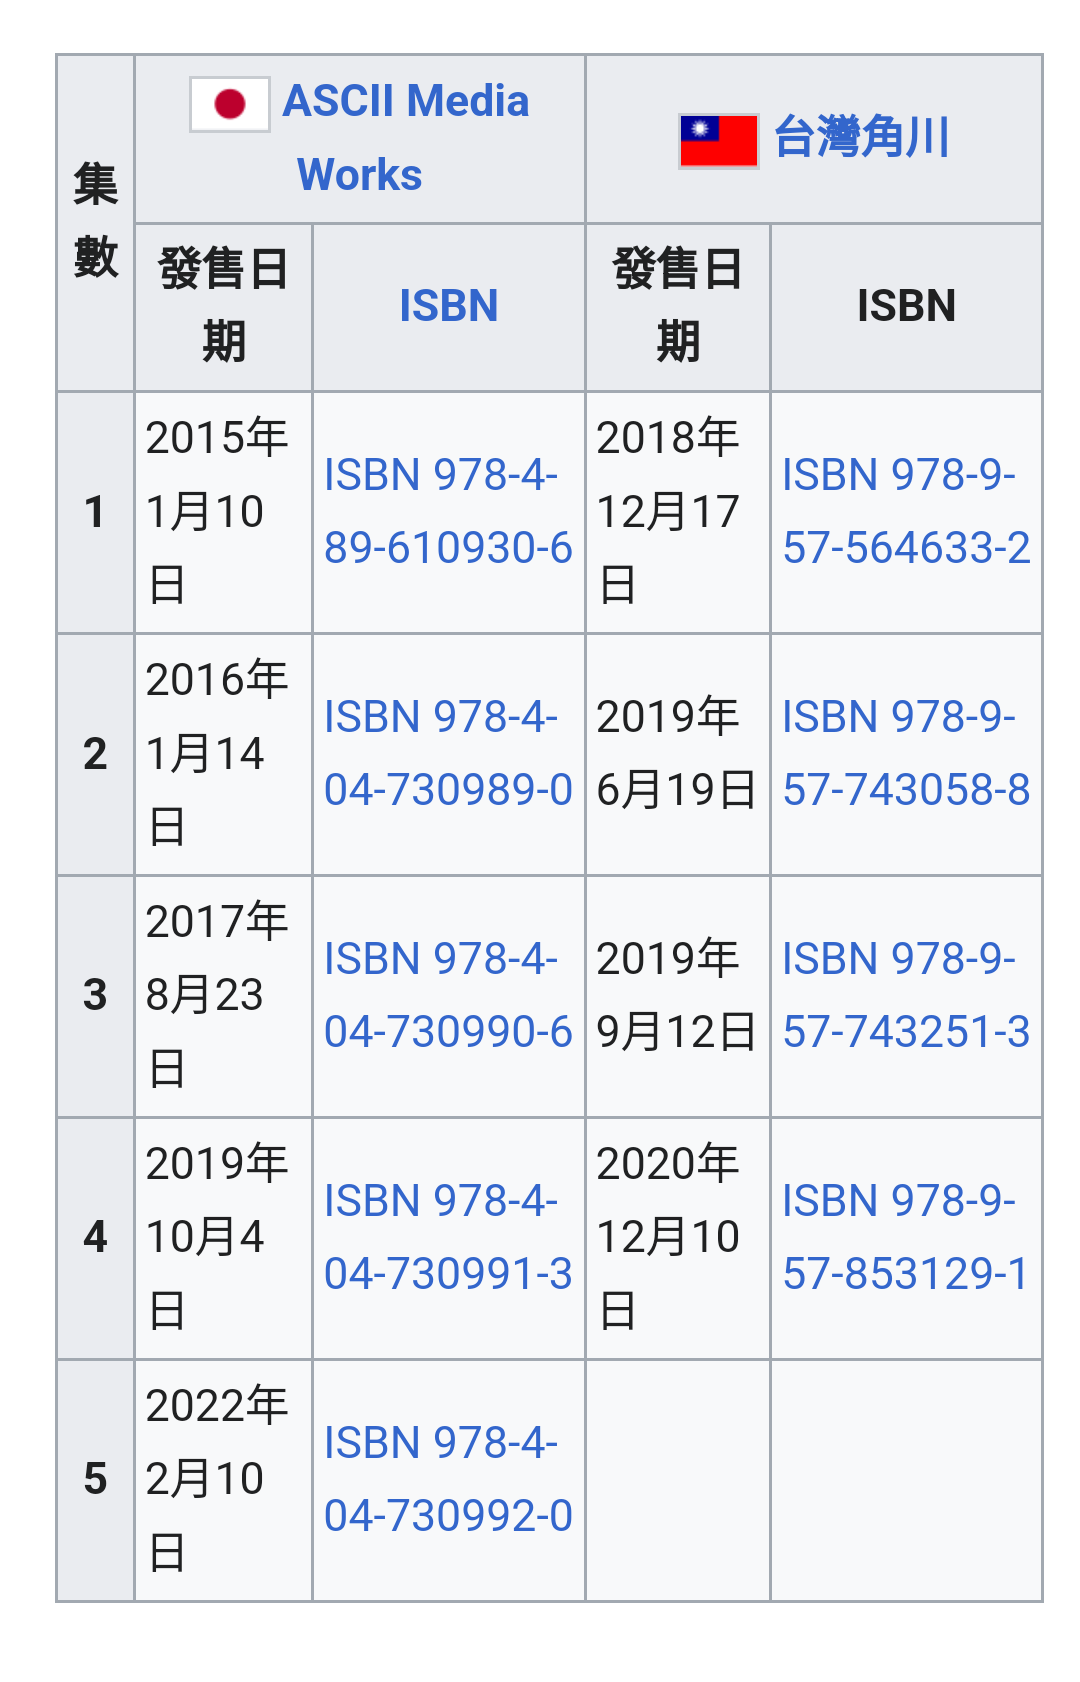This screenshot has width=1080, height=1682.
Task: Click the Taiwan flag icon
Action: coord(718,141)
